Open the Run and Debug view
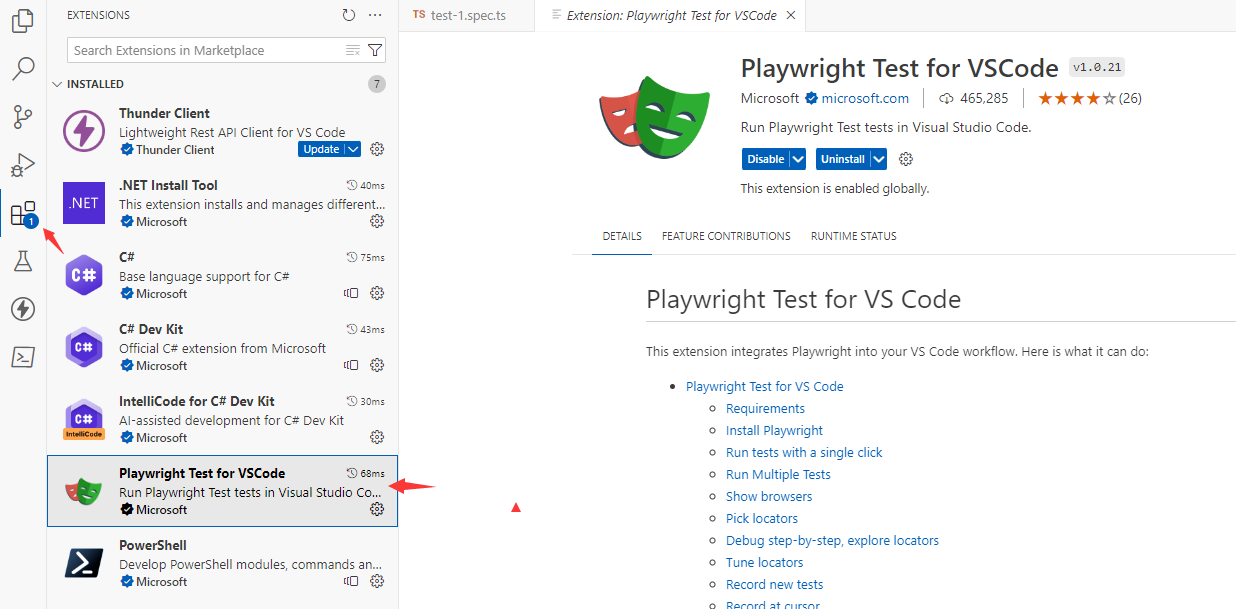The image size is (1236, 609). click(x=23, y=165)
